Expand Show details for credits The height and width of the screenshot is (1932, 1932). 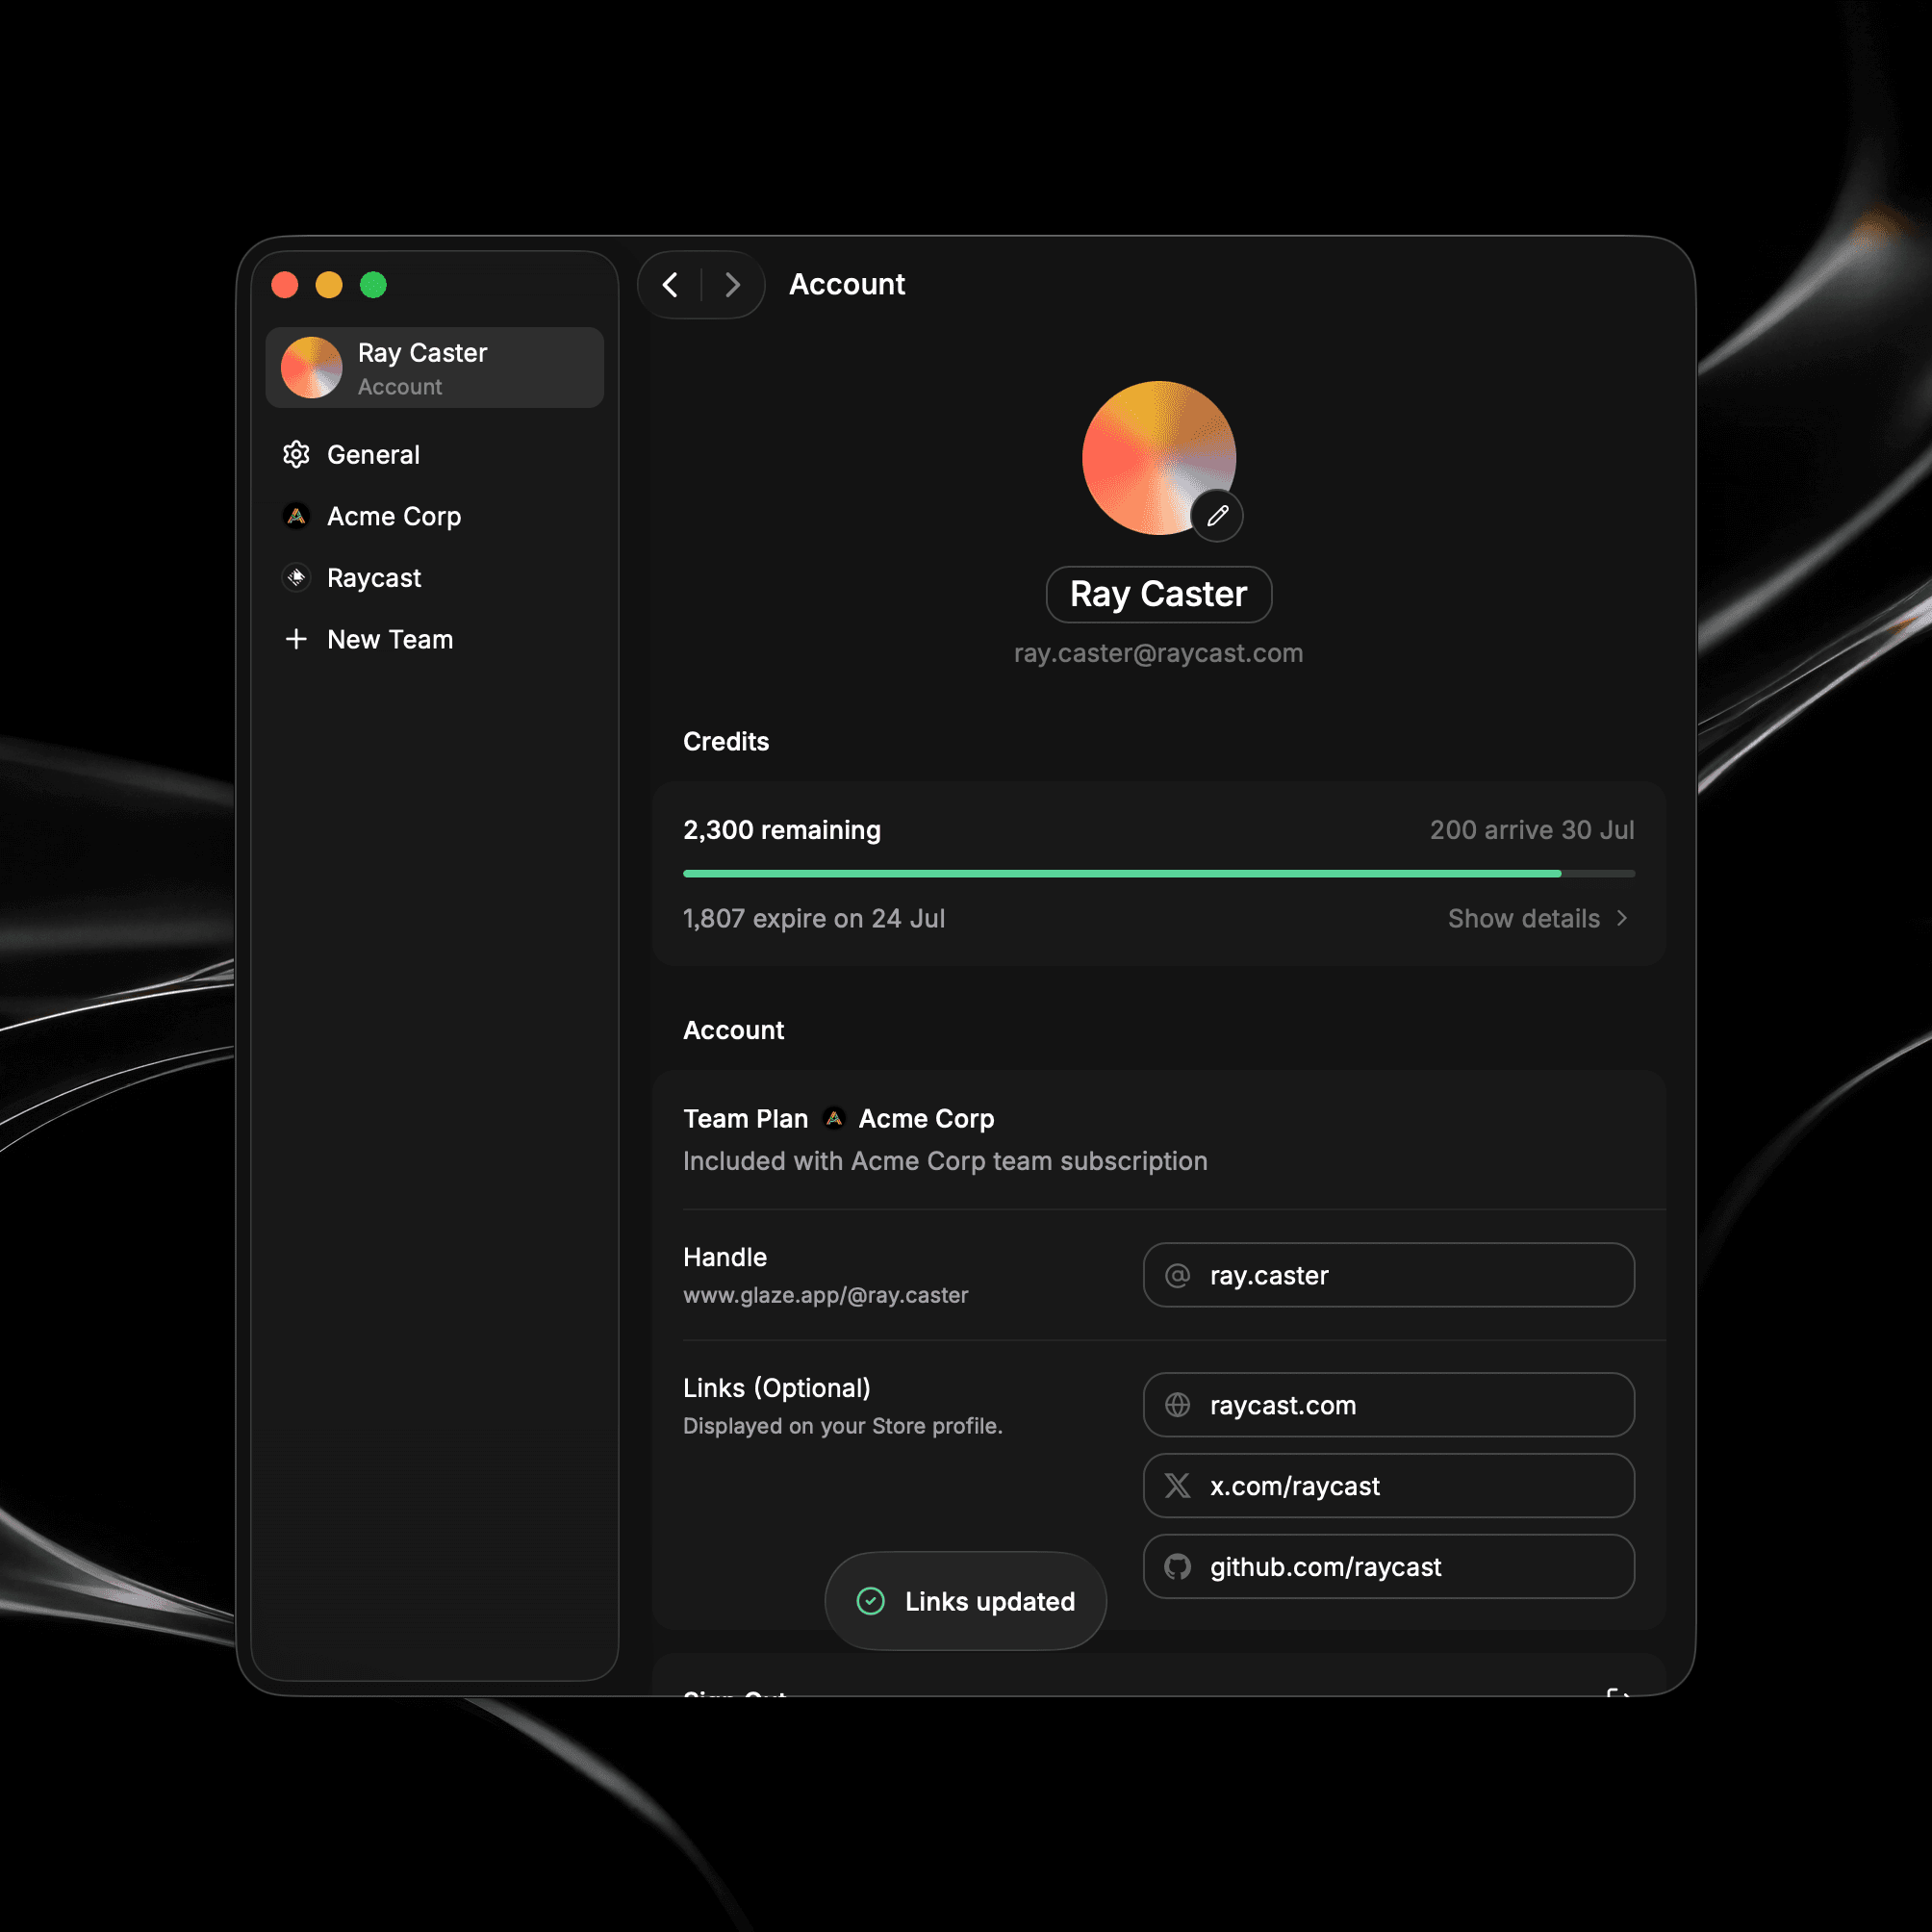(1539, 918)
